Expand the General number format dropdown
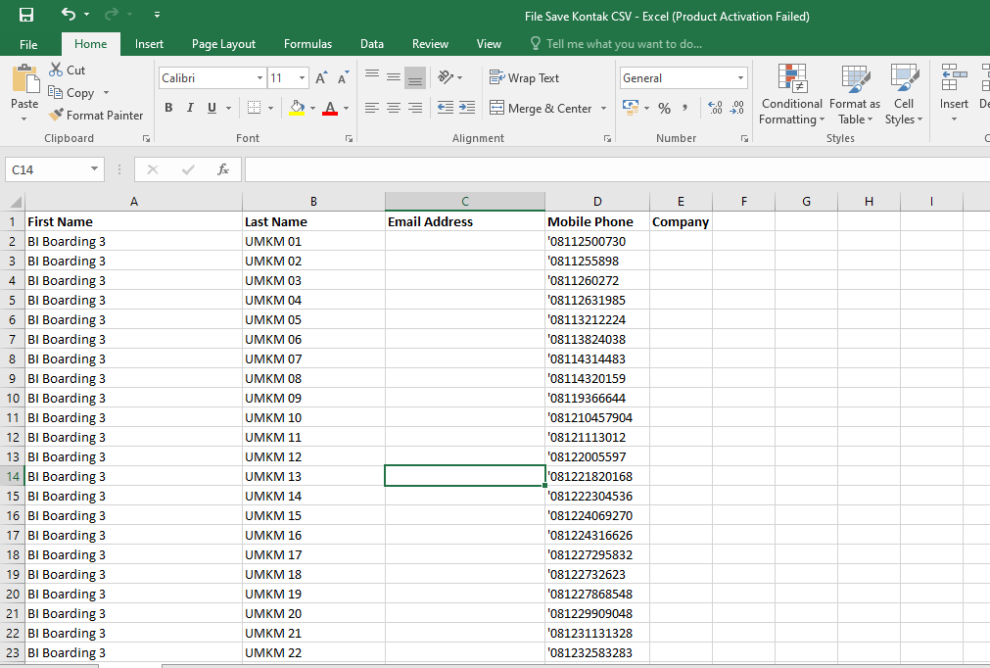The width and height of the screenshot is (990, 668). 741,78
